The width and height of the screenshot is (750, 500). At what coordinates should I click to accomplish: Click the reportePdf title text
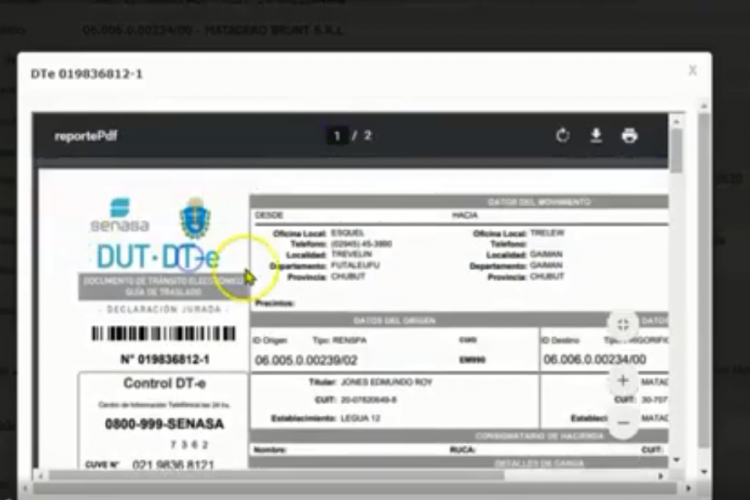(x=86, y=136)
